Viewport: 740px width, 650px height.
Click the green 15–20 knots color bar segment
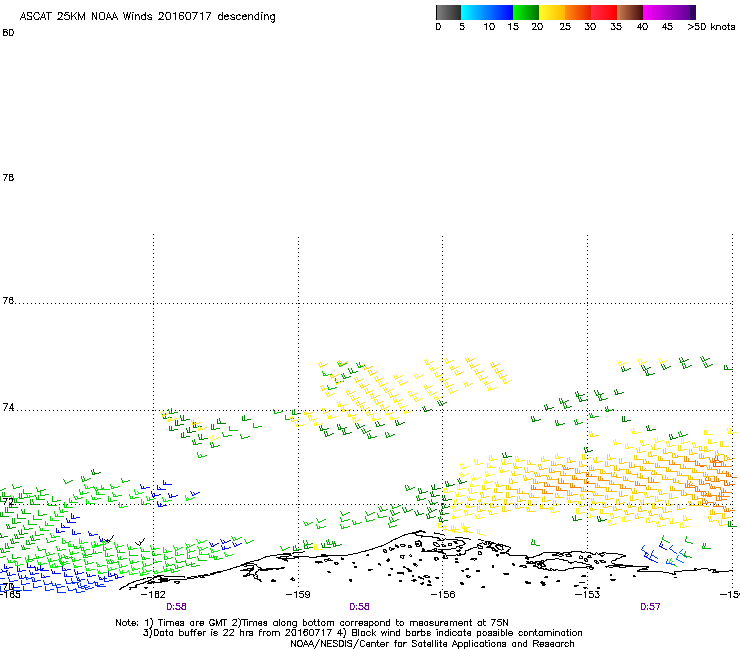coord(526,12)
